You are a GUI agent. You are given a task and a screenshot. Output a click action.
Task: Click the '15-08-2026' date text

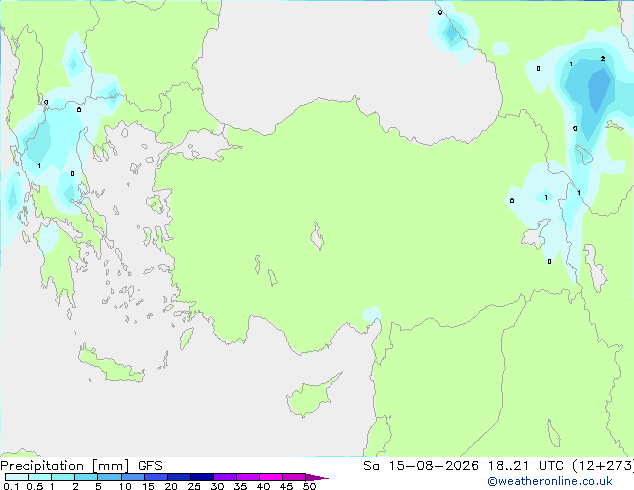click(433, 466)
